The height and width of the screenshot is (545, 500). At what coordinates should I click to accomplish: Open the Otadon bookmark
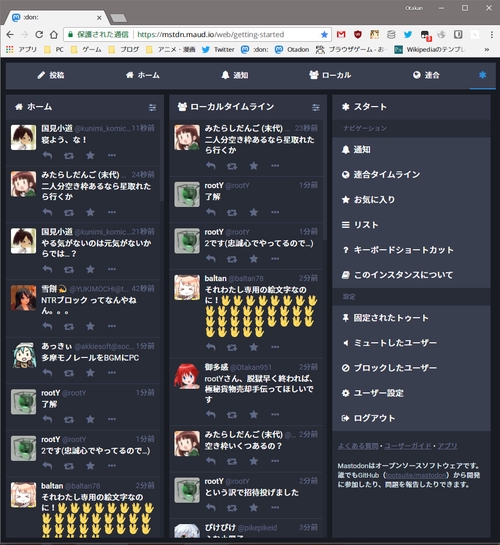click(292, 49)
